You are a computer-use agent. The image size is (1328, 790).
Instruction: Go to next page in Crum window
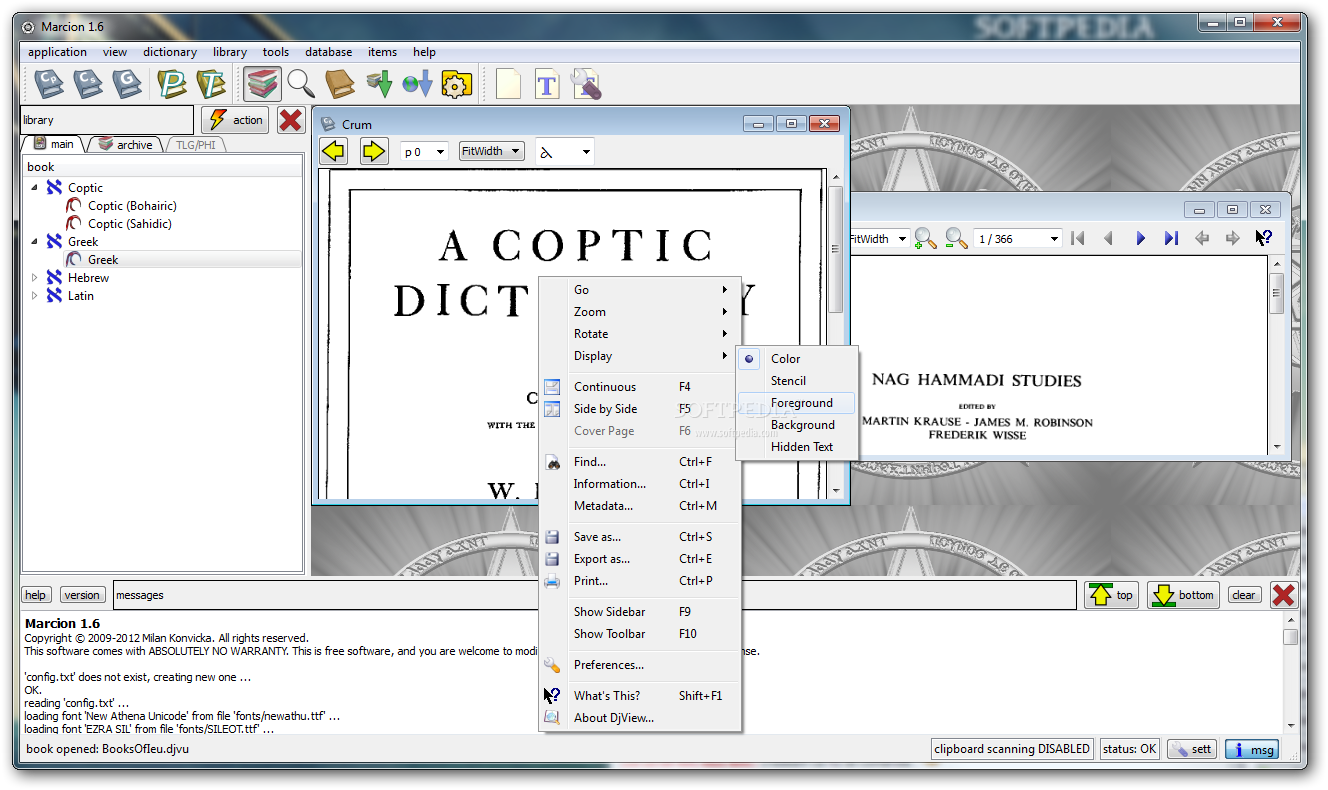click(374, 152)
